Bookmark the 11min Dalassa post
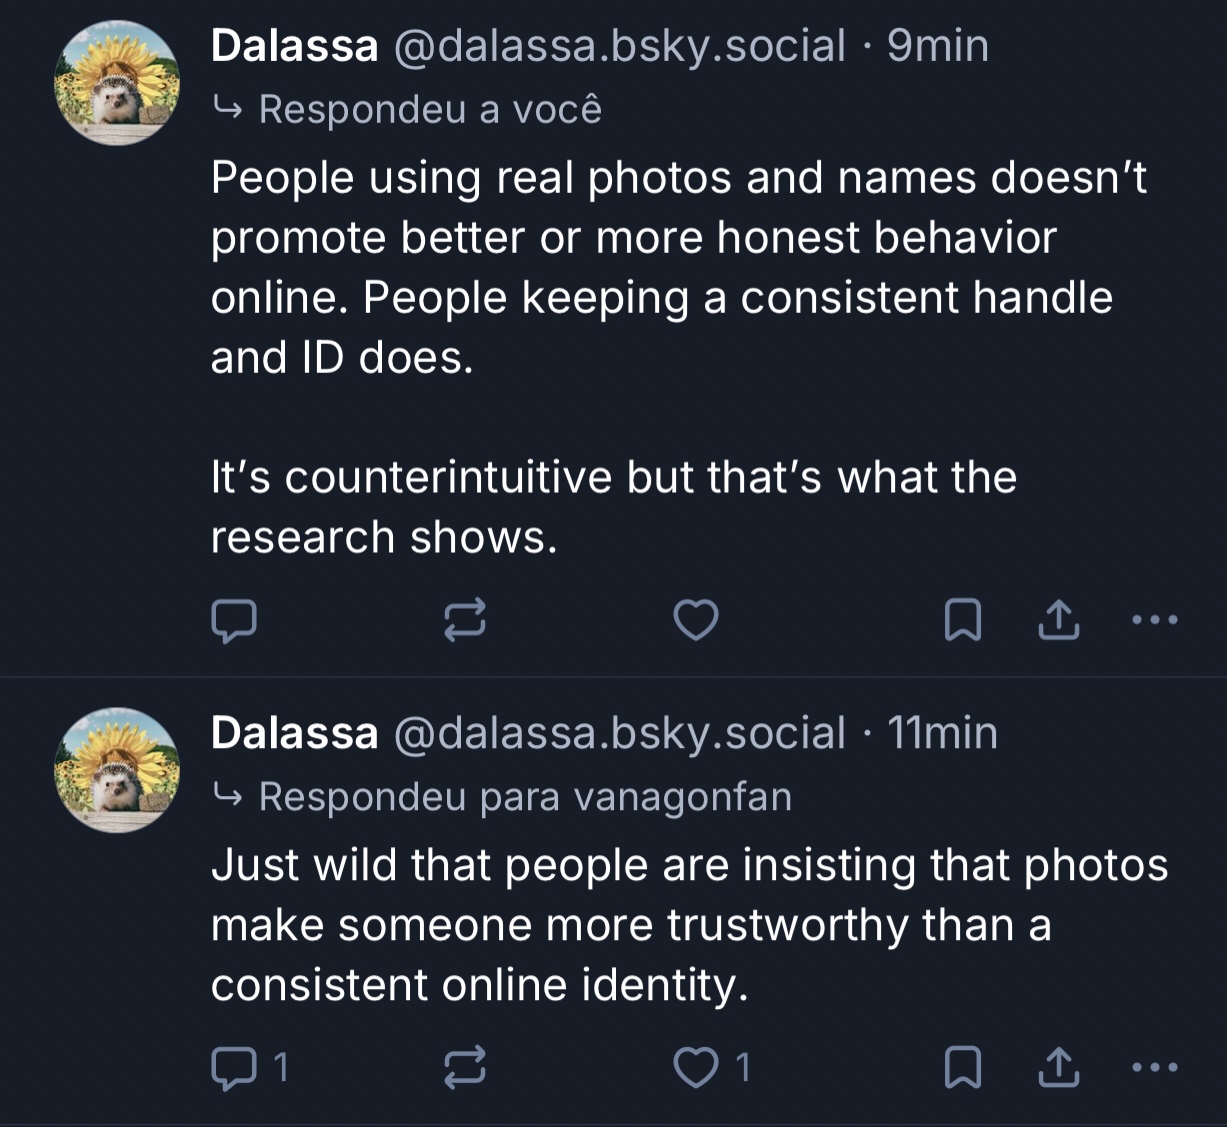The height and width of the screenshot is (1127, 1227). [963, 1068]
